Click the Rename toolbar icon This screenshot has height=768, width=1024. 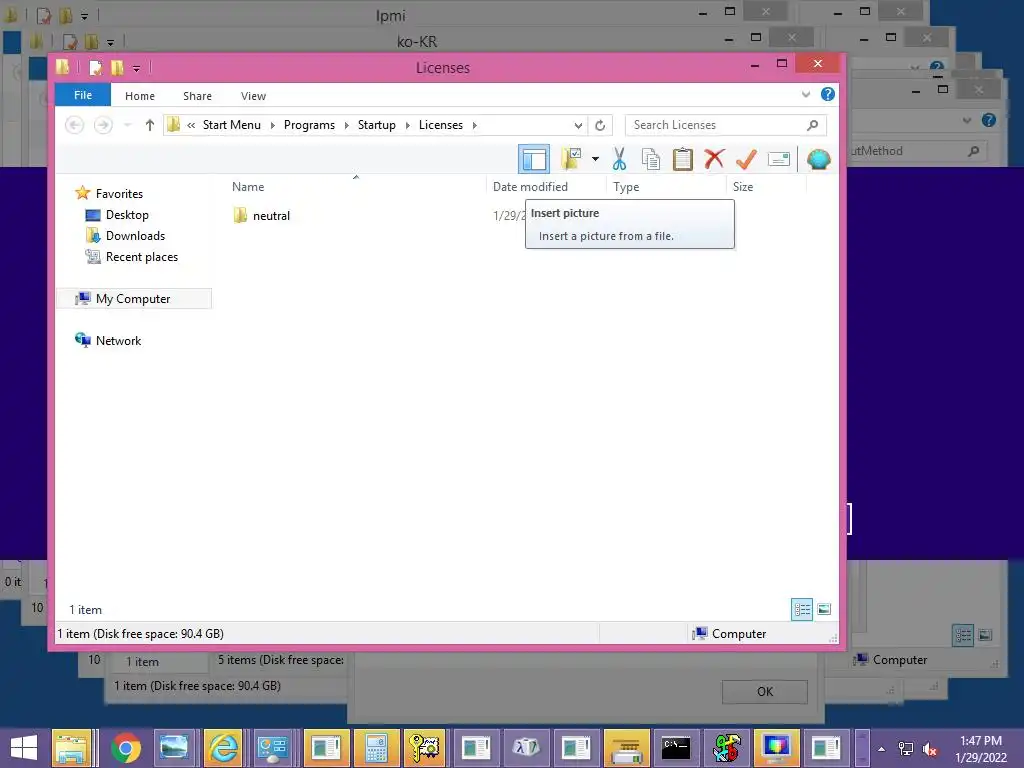tap(778, 159)
